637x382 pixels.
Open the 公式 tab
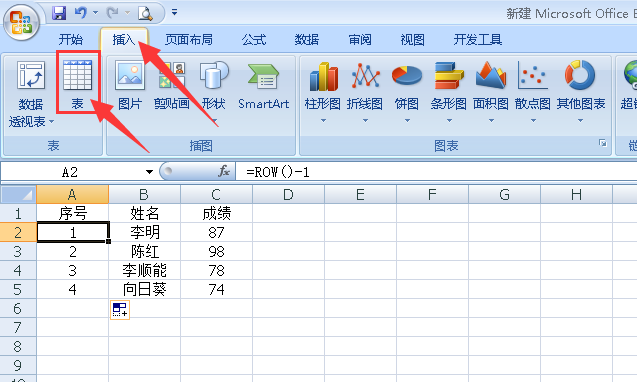(x=254, y=39)
